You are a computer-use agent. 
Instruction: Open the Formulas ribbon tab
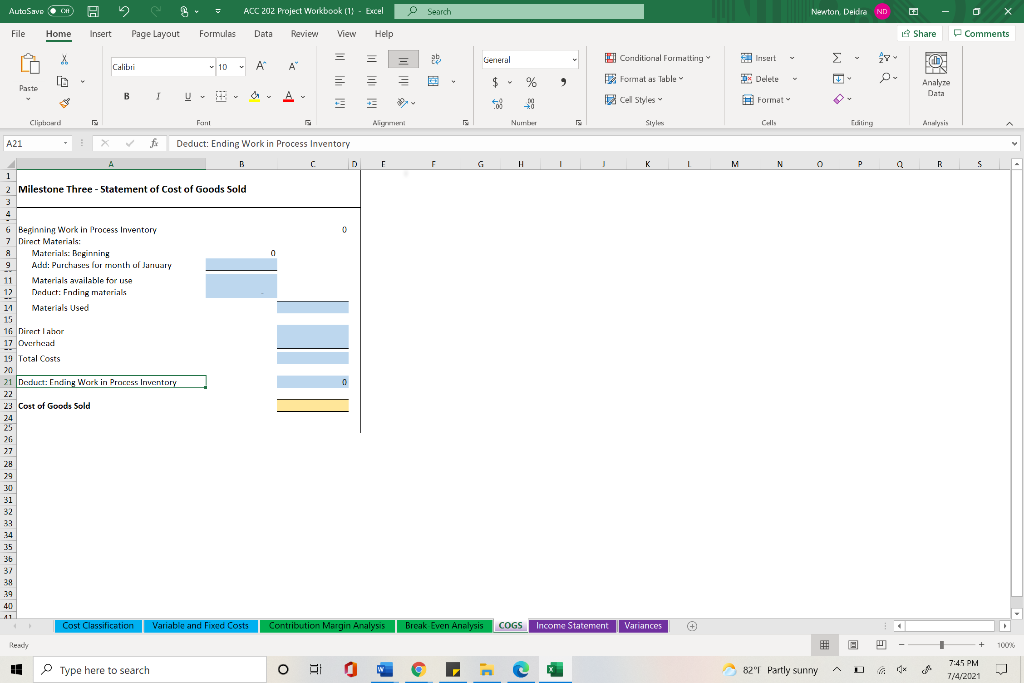(217, 34)
